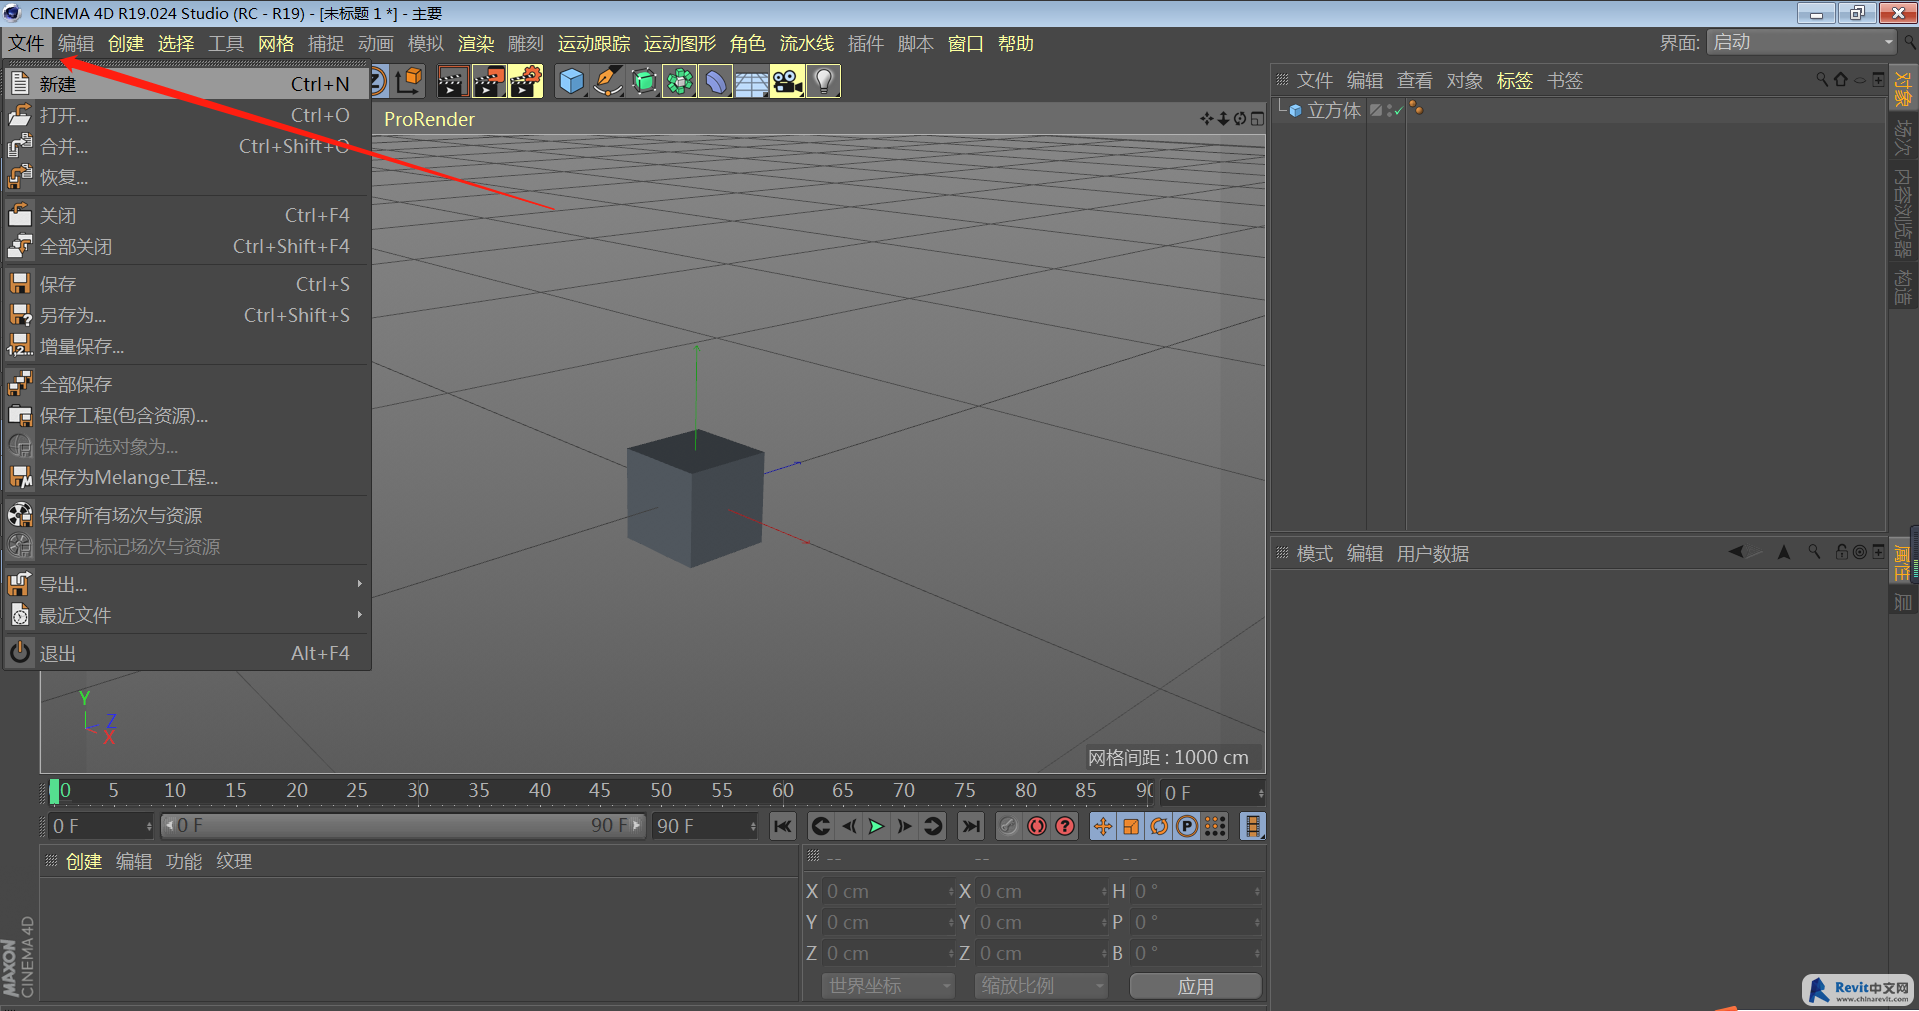Go to start of timeline

[783, 826]
